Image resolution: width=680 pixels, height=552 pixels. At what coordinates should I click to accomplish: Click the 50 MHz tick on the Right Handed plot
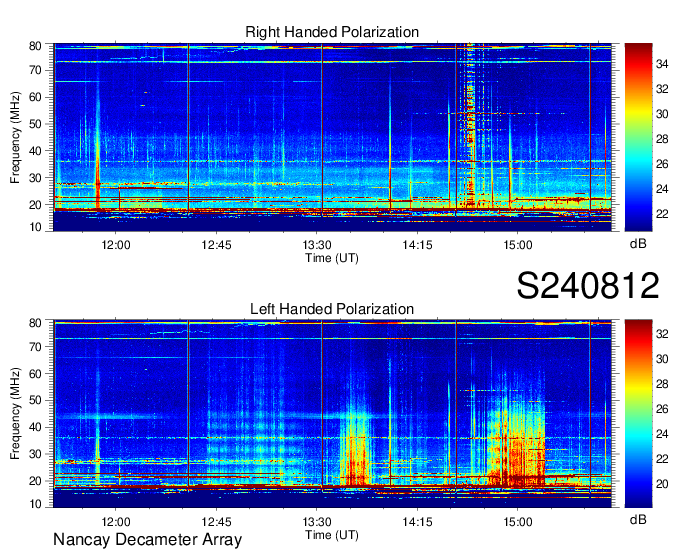click(x=36, y=124)
